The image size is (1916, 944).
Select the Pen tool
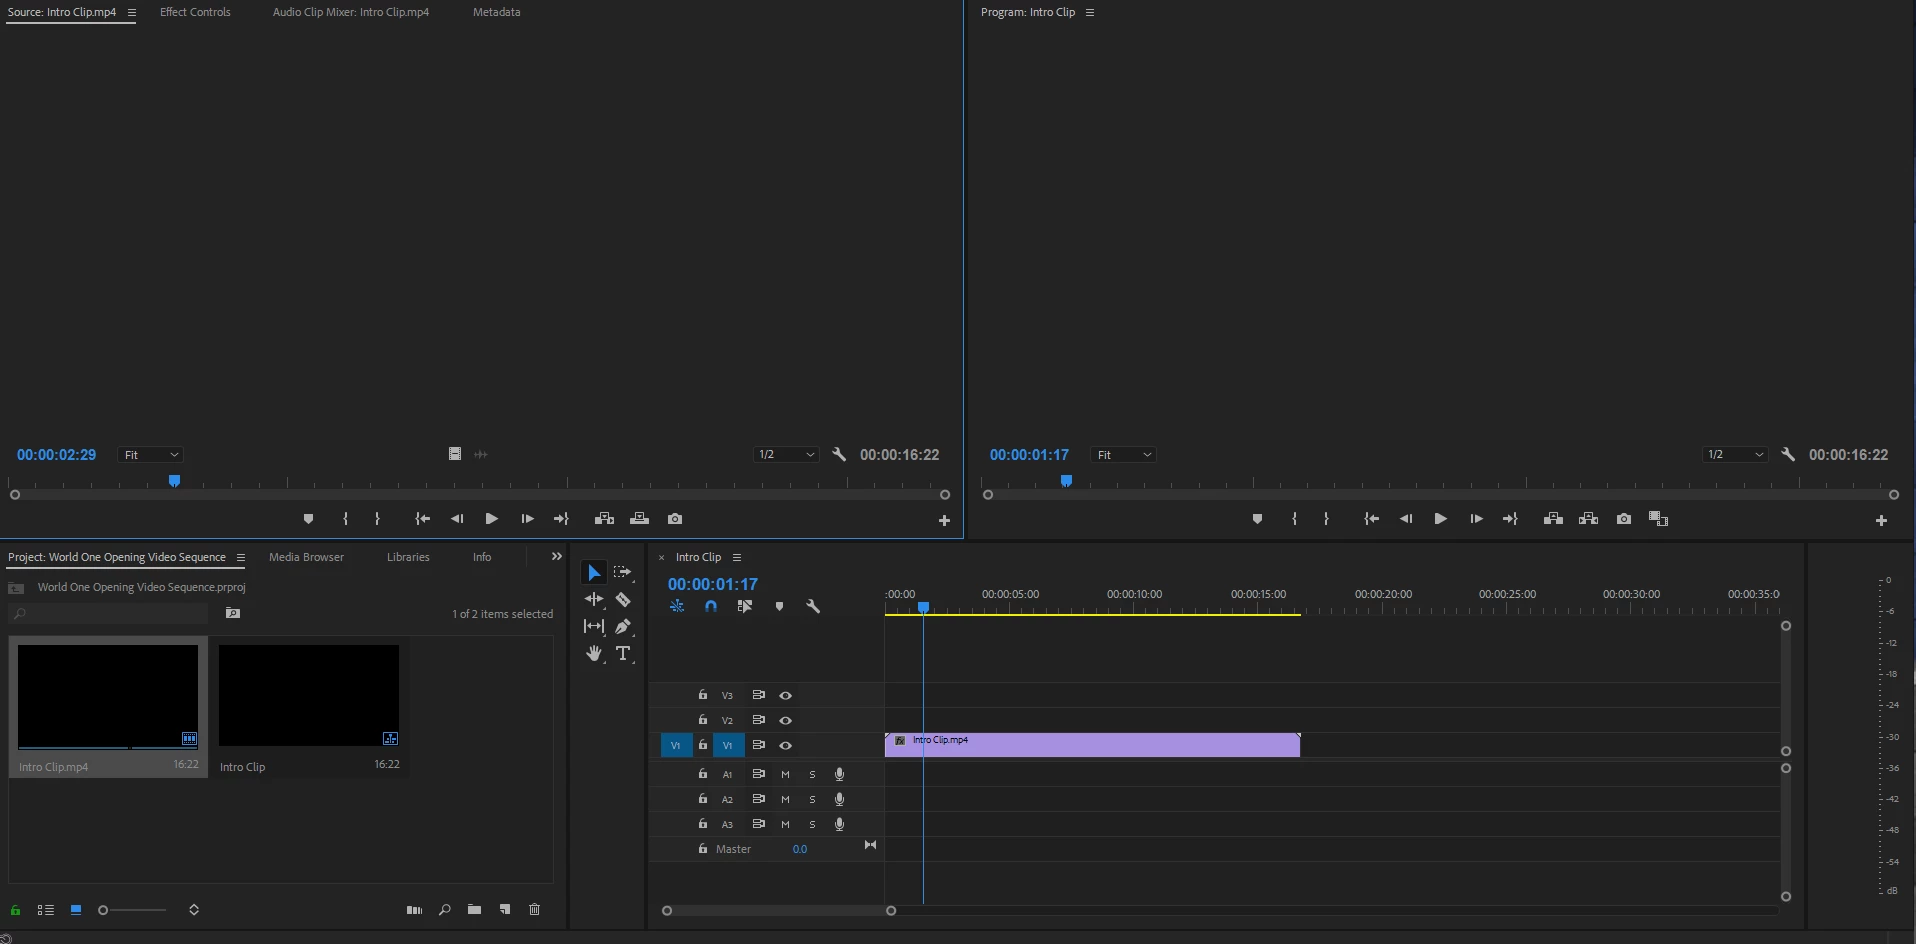click(x=623, y=626)
